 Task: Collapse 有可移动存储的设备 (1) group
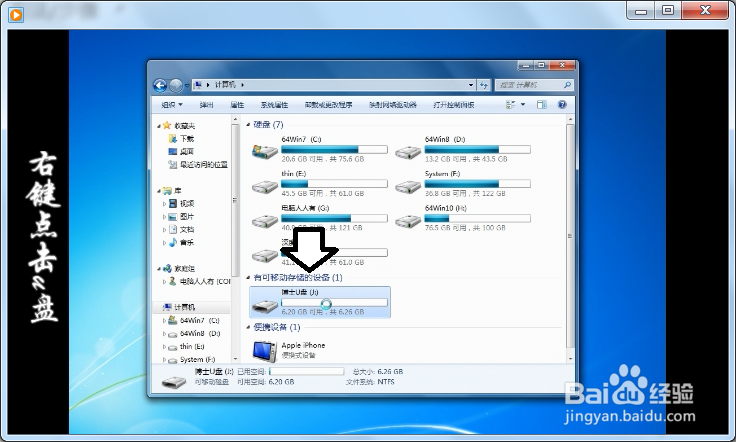point(248,277)
